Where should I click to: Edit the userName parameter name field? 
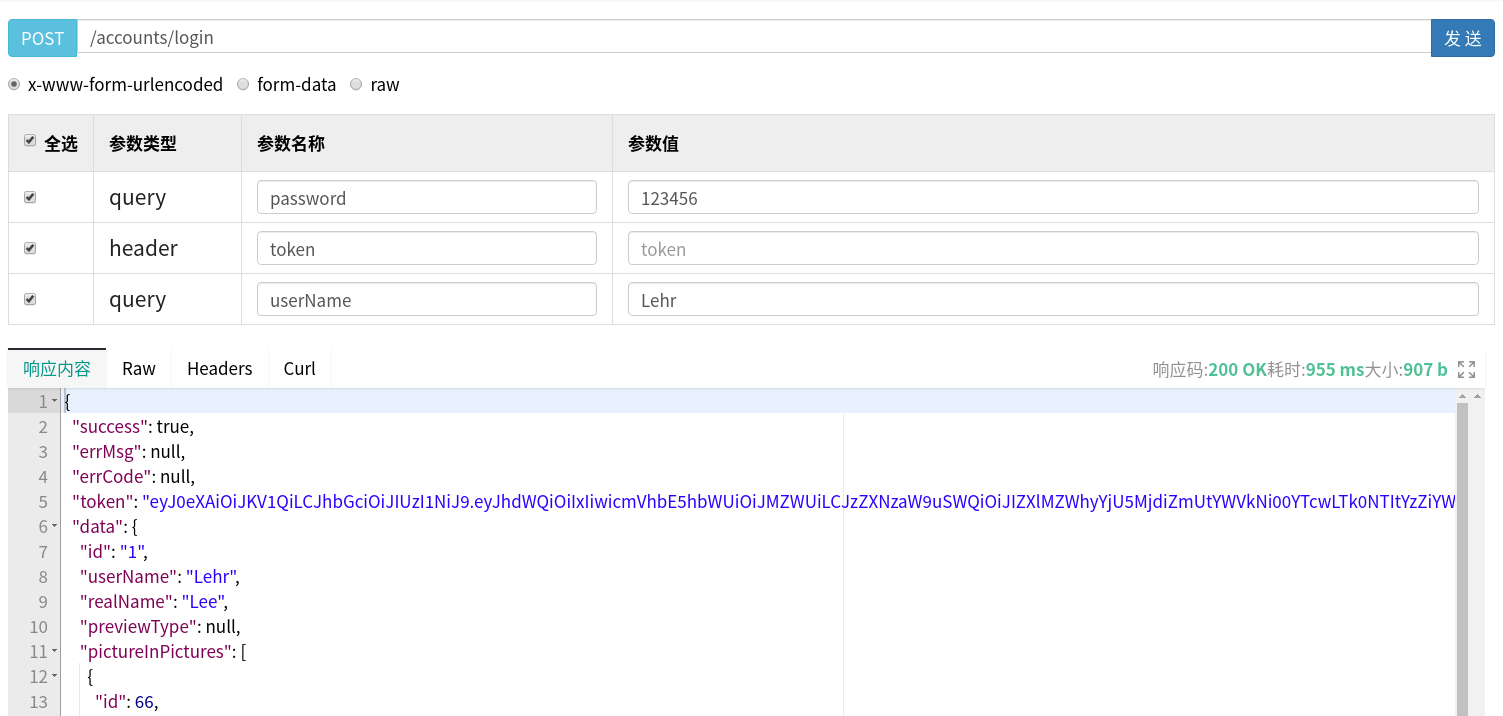[427, 299]
